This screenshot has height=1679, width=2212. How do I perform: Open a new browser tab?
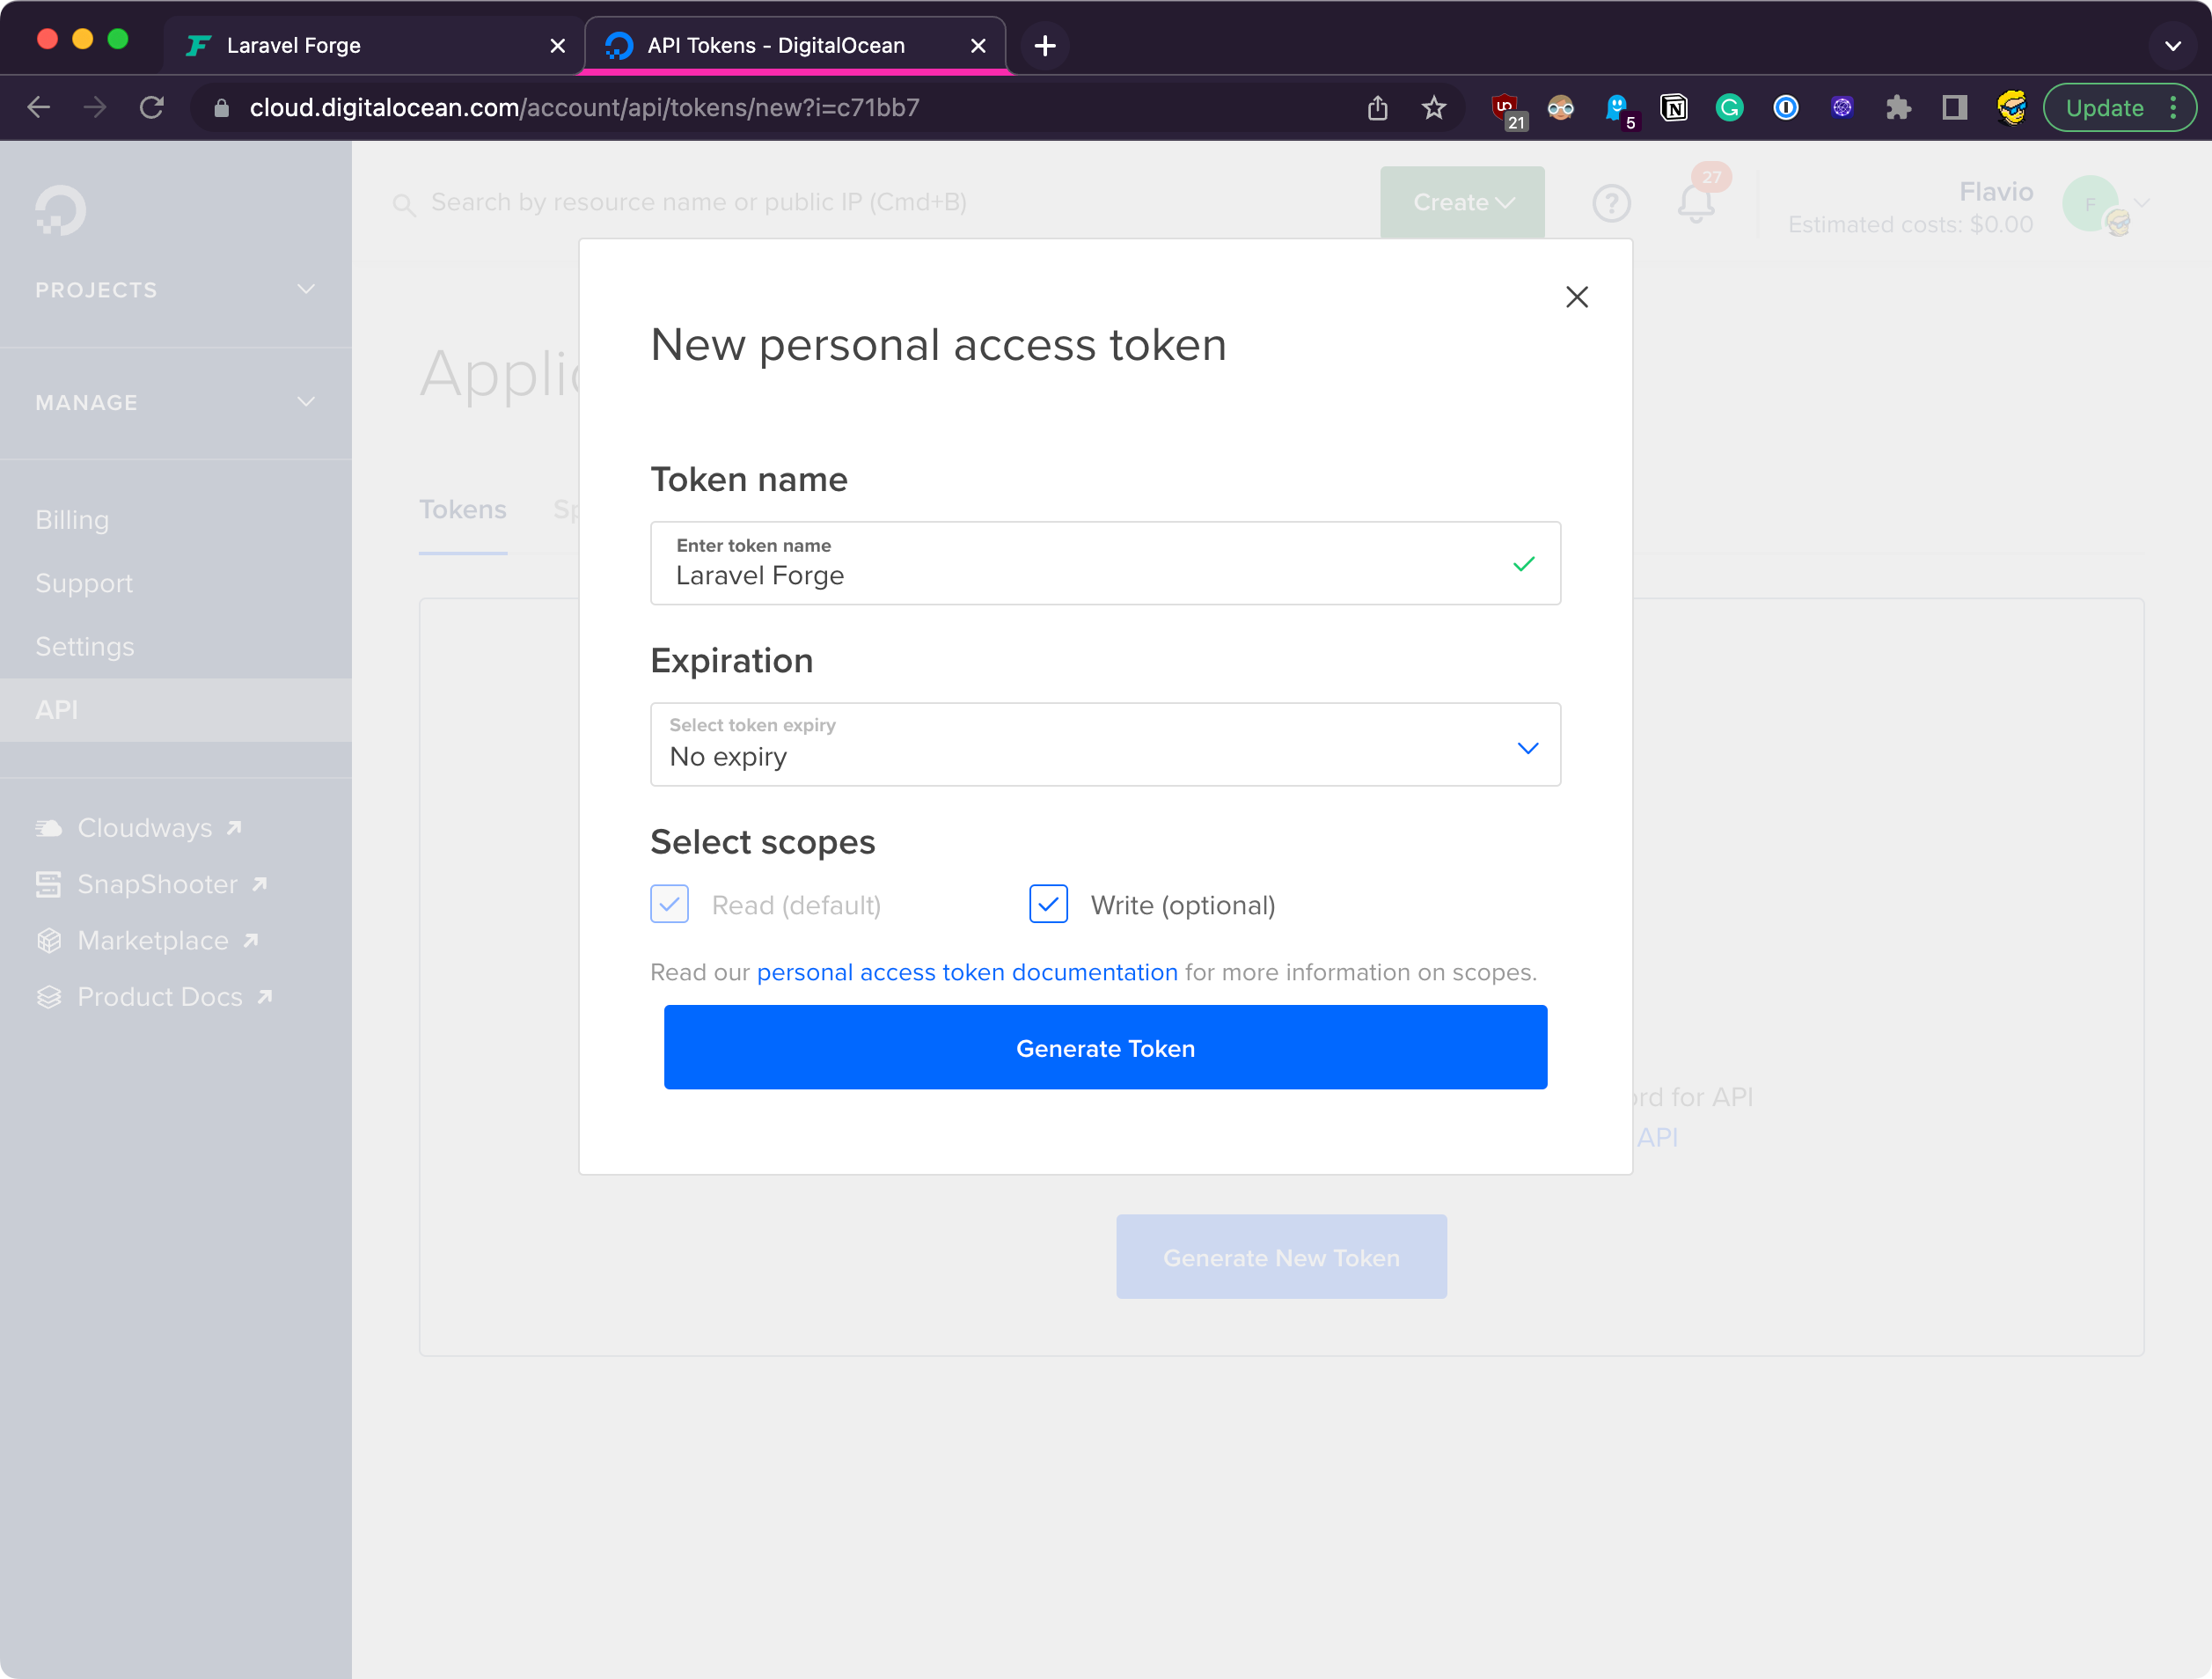point(1045,46)
